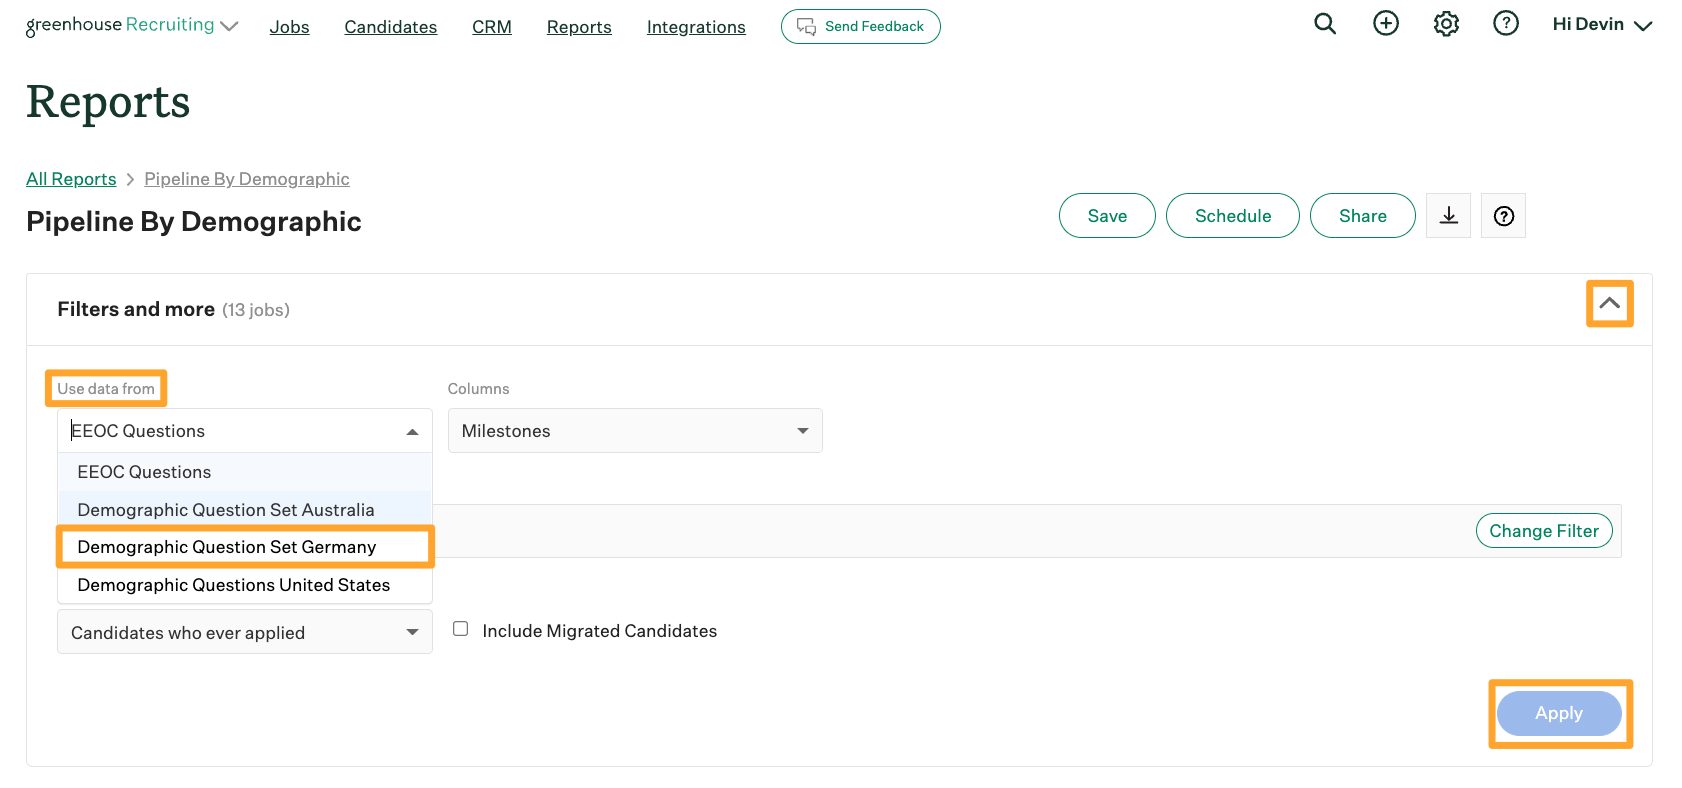Click the speech bubble icon in Send Feedback
Screen dimensions: 1682x788
pos(806,27)
